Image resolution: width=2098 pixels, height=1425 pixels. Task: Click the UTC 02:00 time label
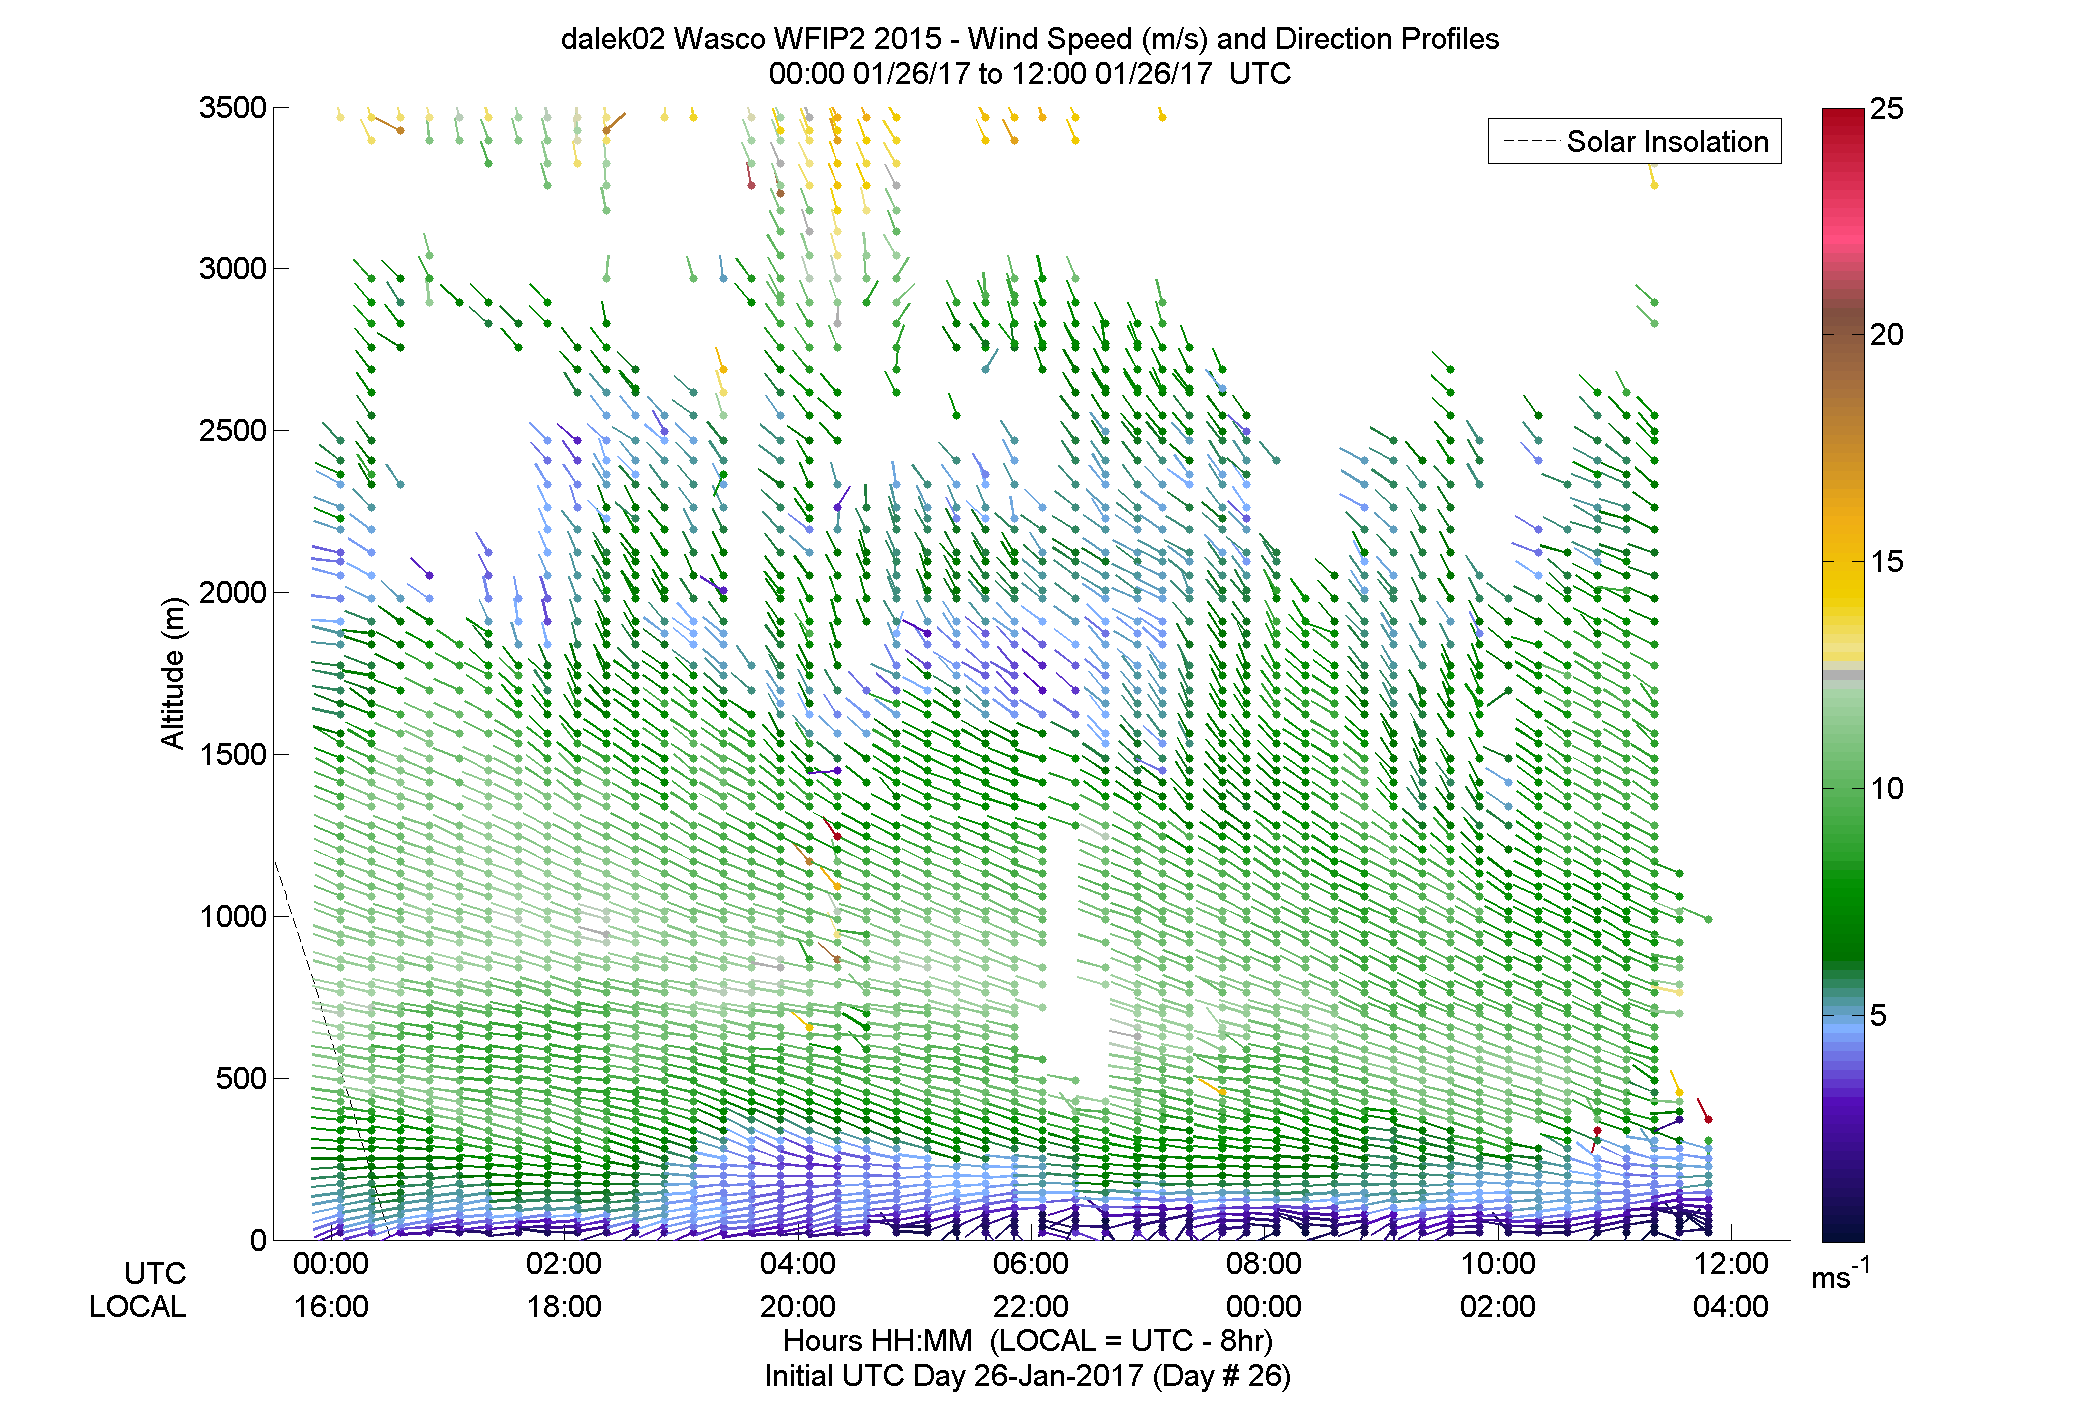[x=564, y=1264]
